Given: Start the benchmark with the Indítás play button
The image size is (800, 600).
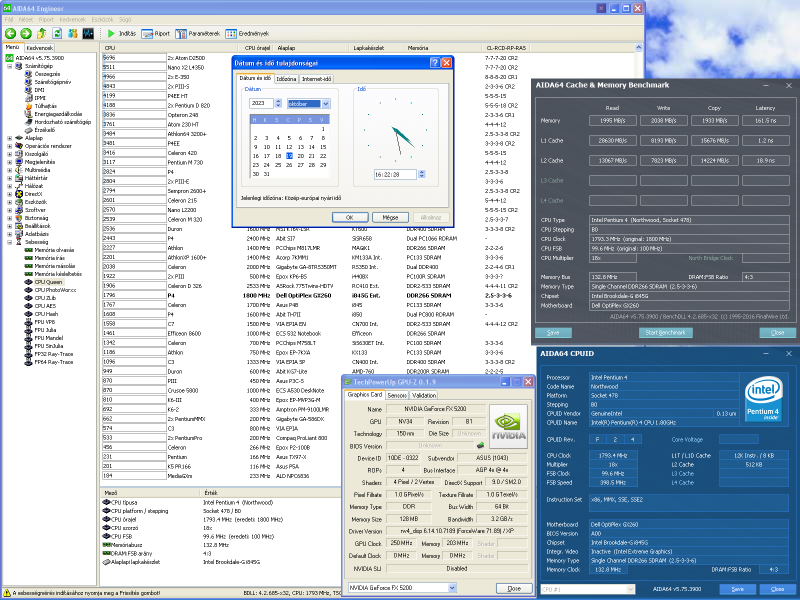Looking at the screenshot, I should (x=121, y=34).
